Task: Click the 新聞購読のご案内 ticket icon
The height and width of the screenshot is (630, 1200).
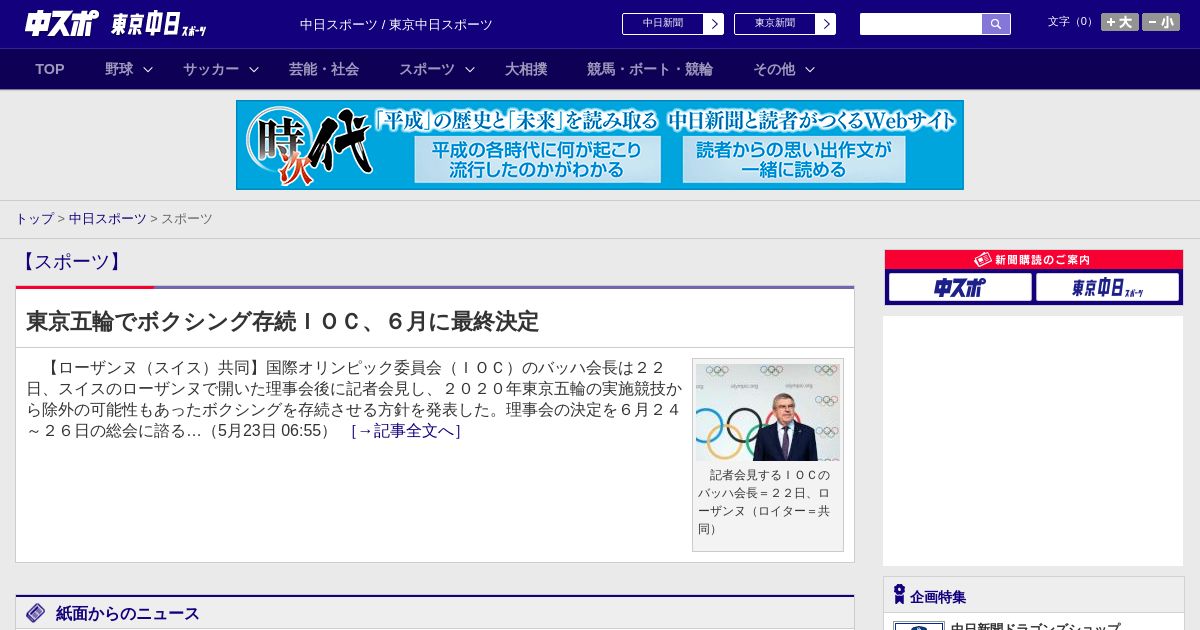Action: [x=982, y=260]
